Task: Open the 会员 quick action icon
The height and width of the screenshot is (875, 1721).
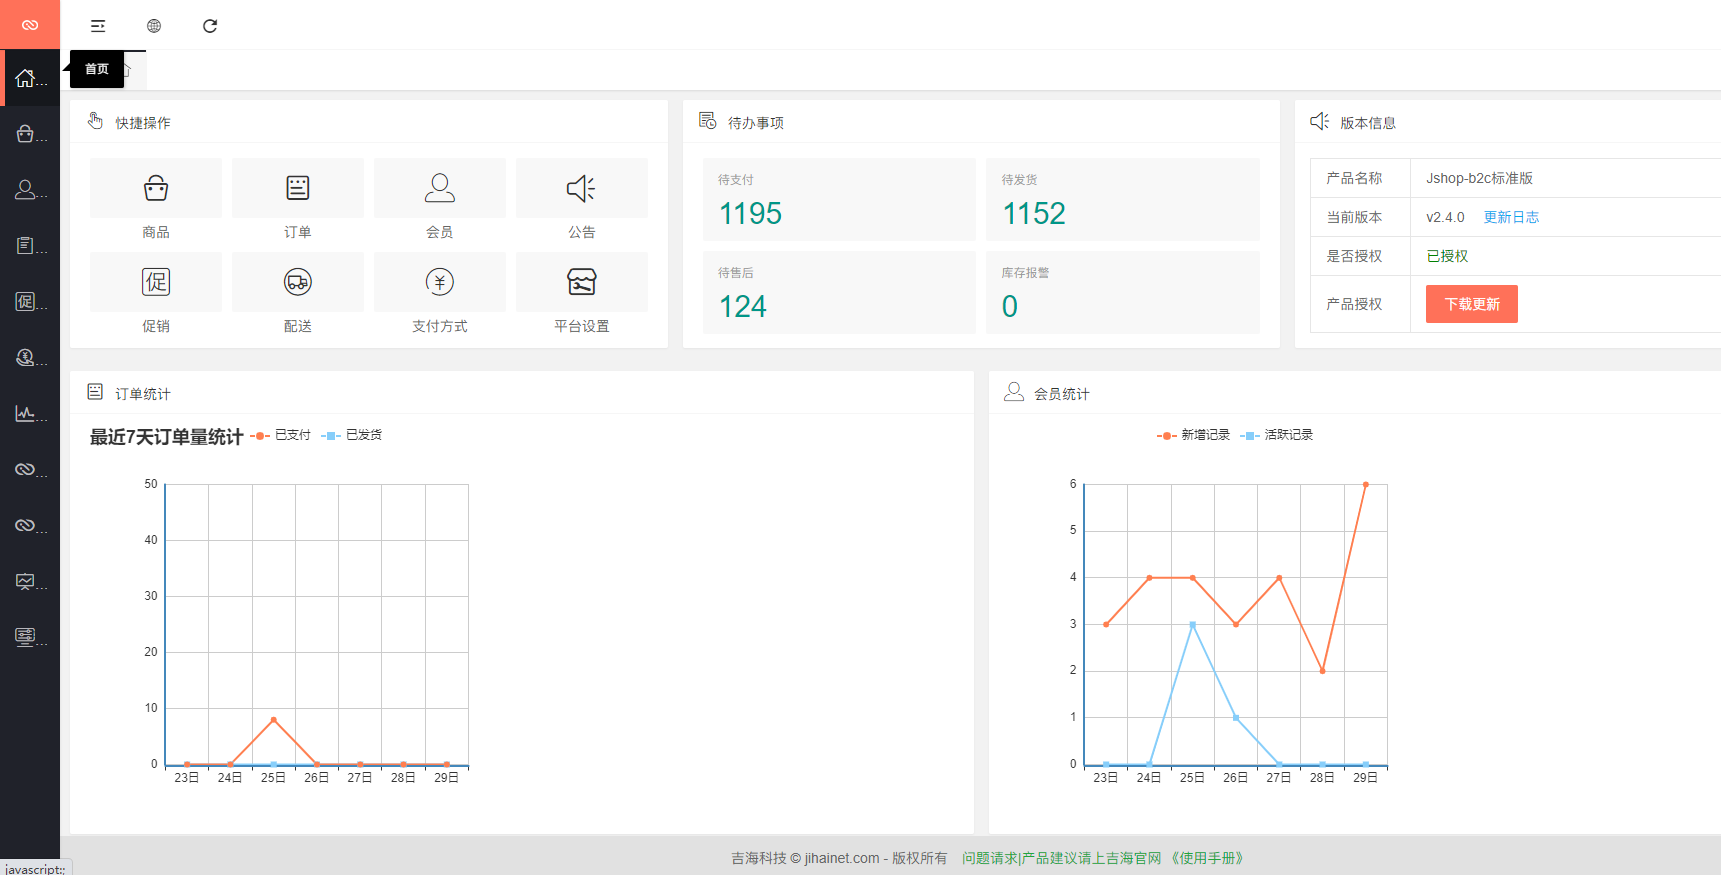Action: click(440, 188)
